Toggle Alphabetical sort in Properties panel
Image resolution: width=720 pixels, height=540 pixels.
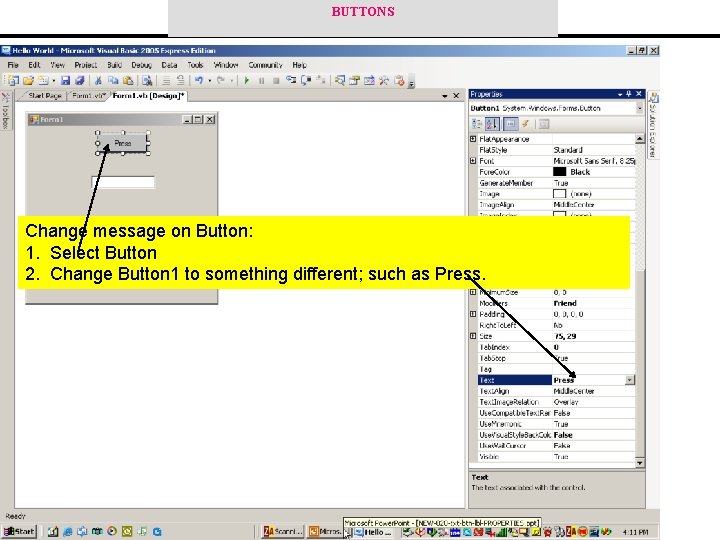click(x=492, y=124)
